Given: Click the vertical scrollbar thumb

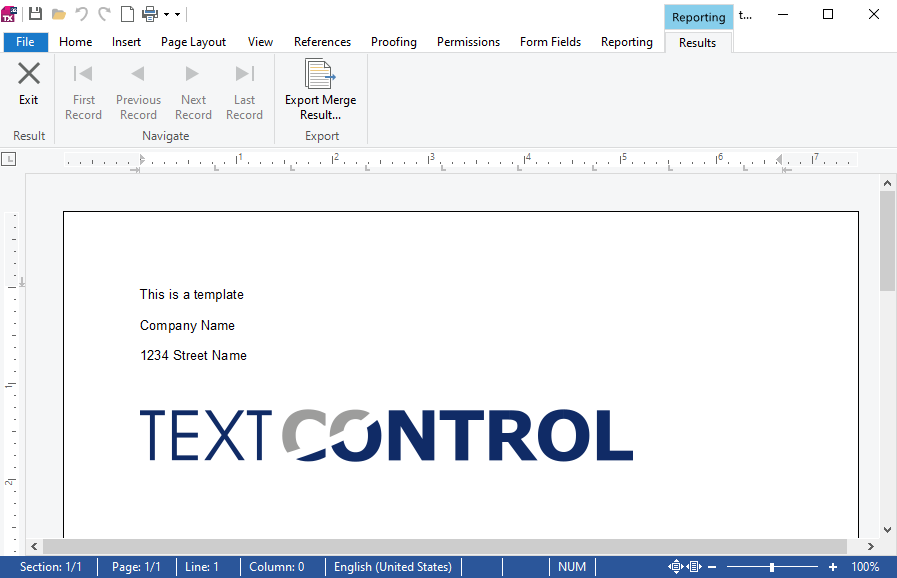Looking at the screenshot, I should (x=887, y=242).
